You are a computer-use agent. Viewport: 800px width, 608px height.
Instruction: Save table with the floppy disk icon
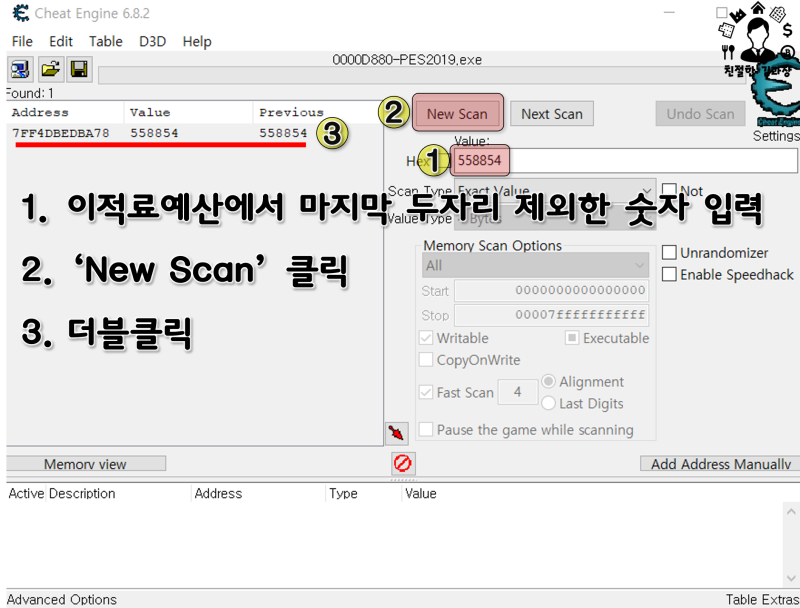point(79,69)
